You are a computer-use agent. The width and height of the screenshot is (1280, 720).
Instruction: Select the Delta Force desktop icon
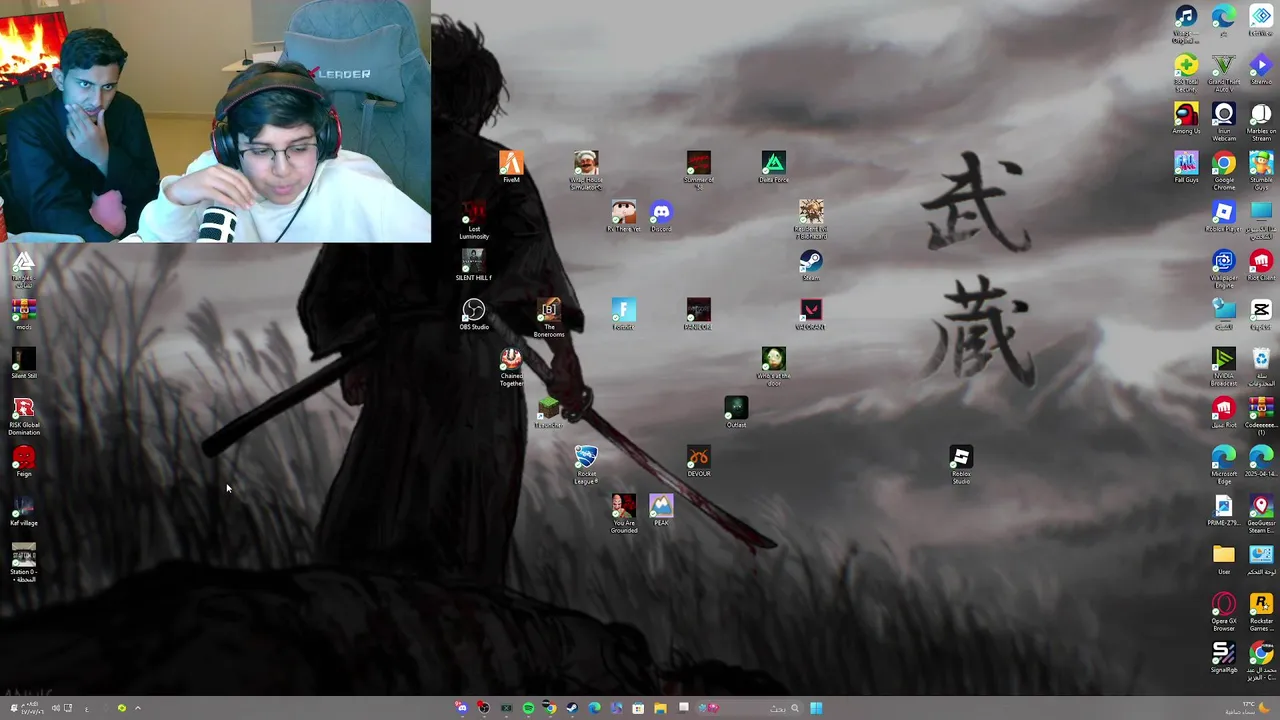click(x=773, y=166)
